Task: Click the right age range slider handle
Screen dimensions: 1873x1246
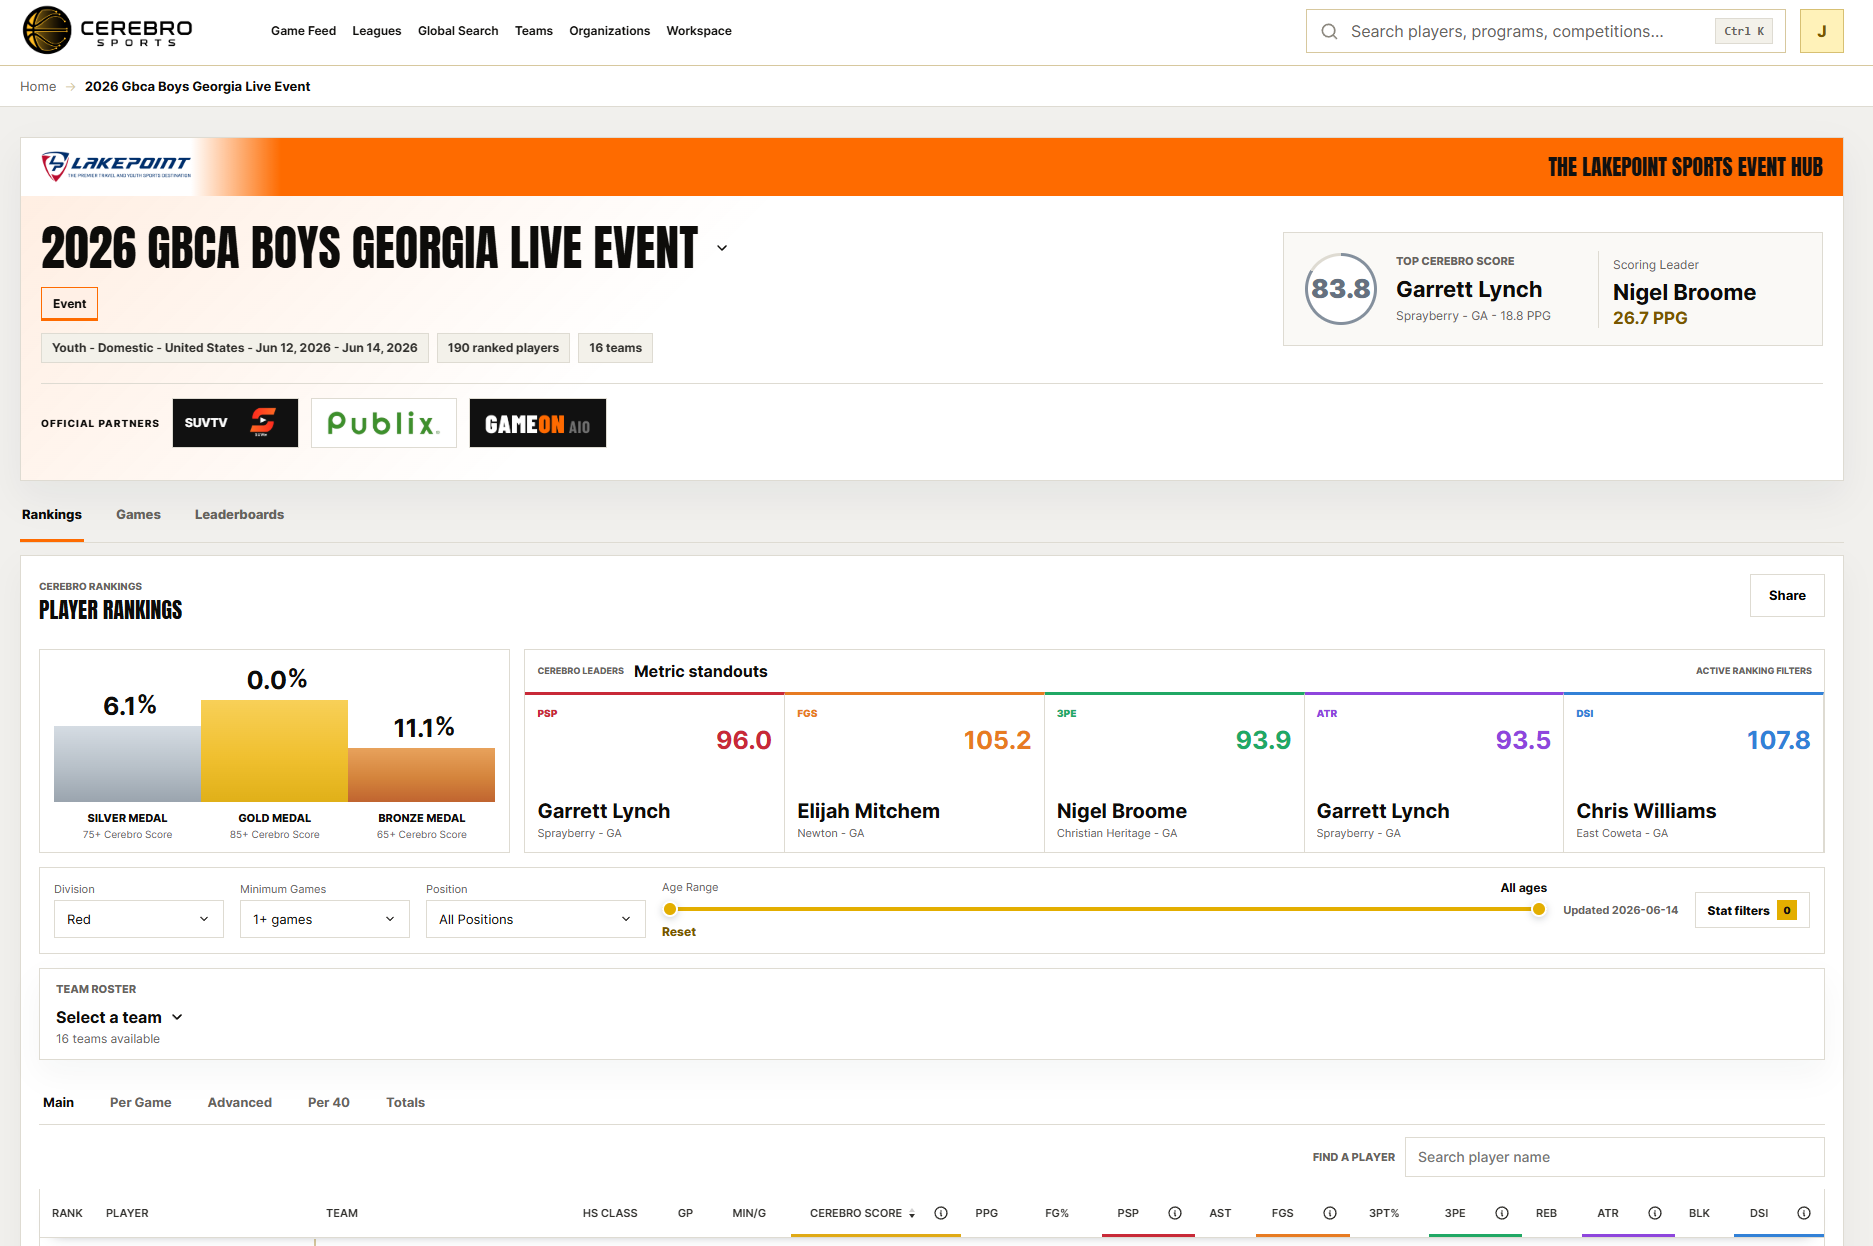Action: (x=1539, y=909)
